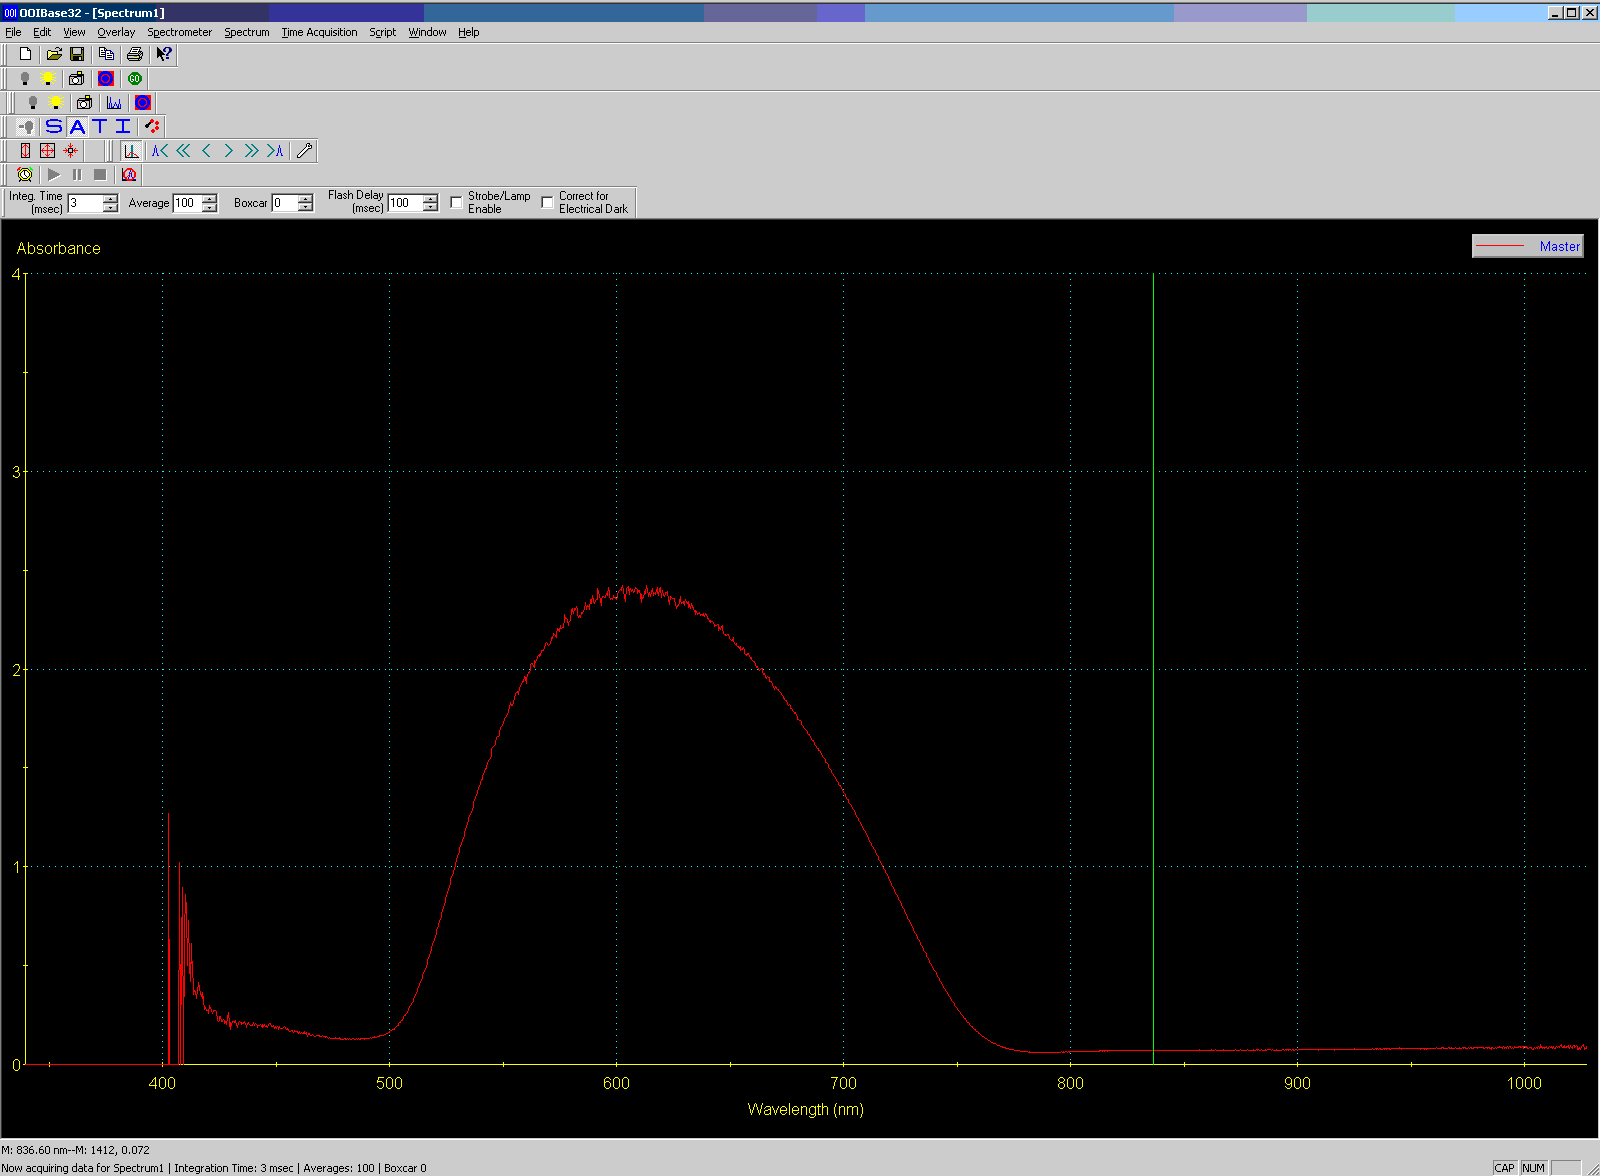The image size is (1601, 1176).
Task: Open a saved file using folder icon
Action: (x=54, y=54)
